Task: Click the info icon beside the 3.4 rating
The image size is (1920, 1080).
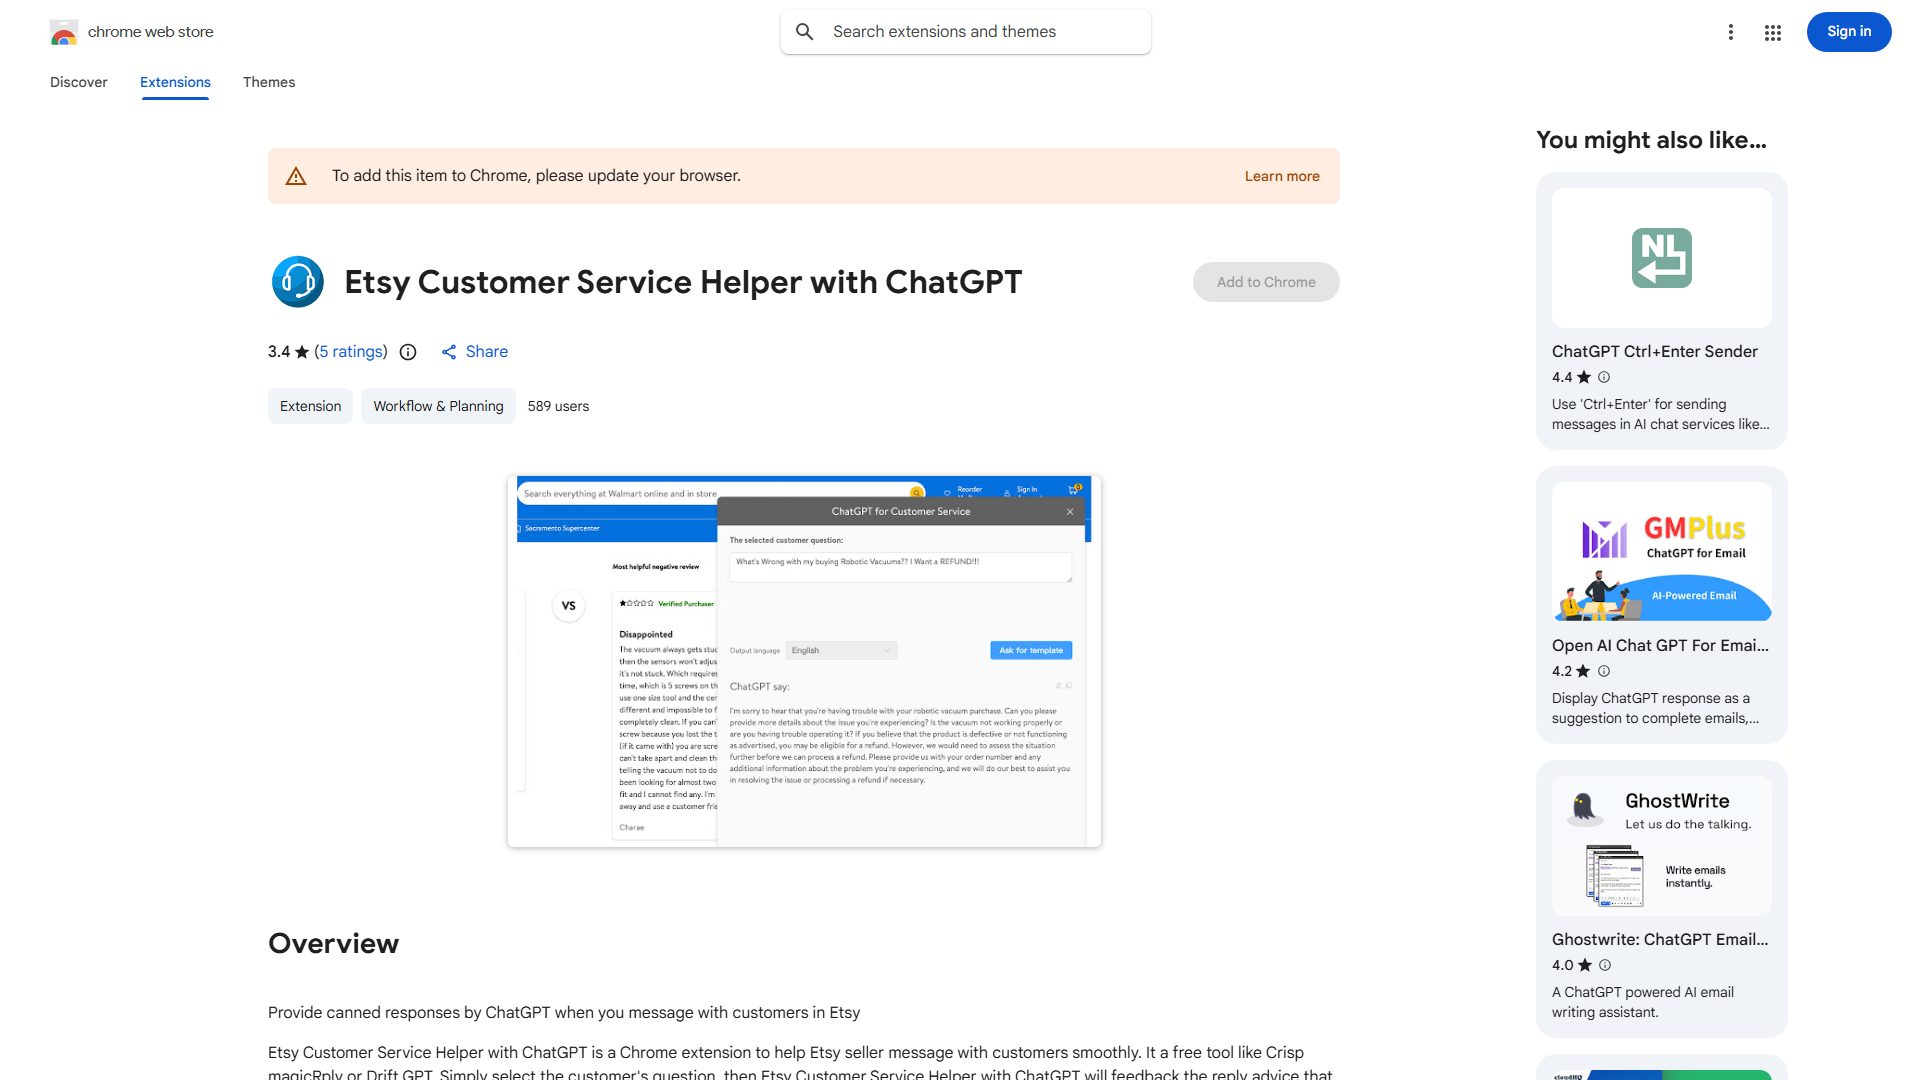Action: coord(407,352)
